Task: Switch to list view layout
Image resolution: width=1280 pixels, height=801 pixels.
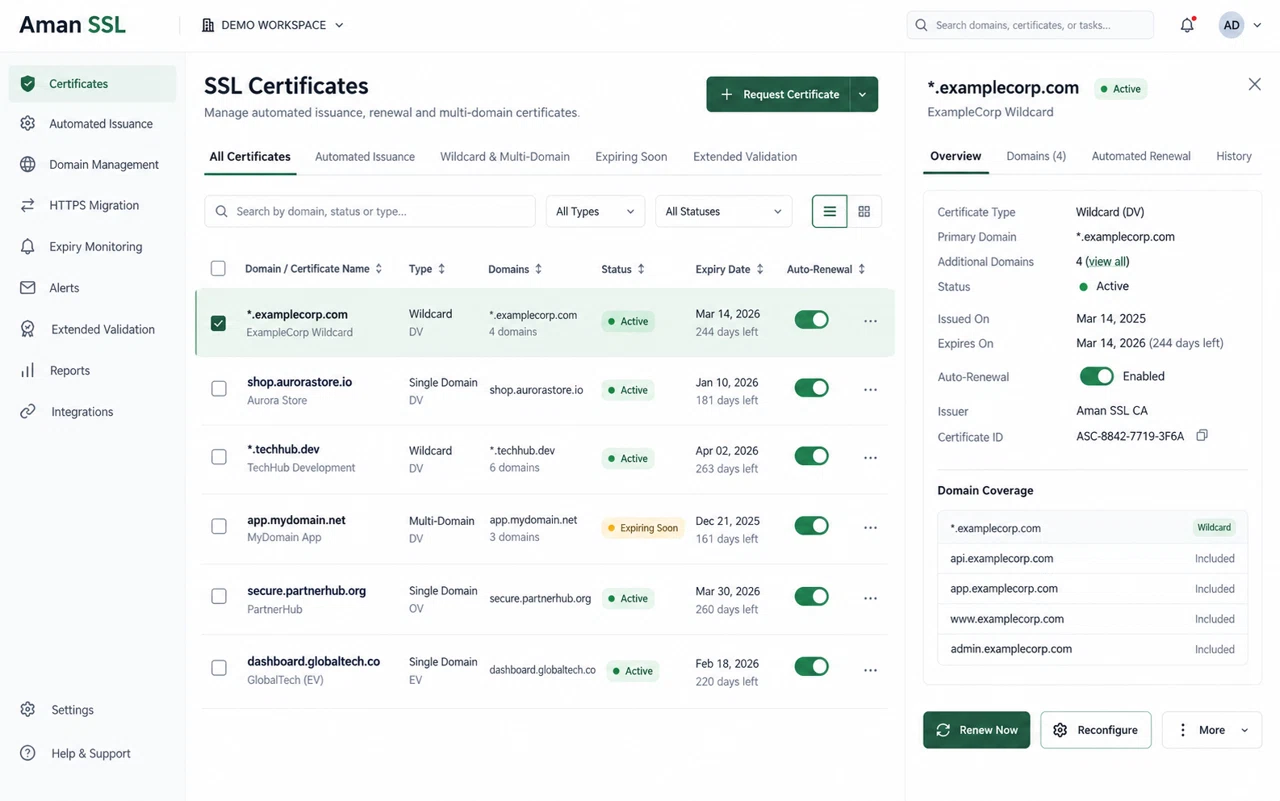Action: (x=829, y=212)
